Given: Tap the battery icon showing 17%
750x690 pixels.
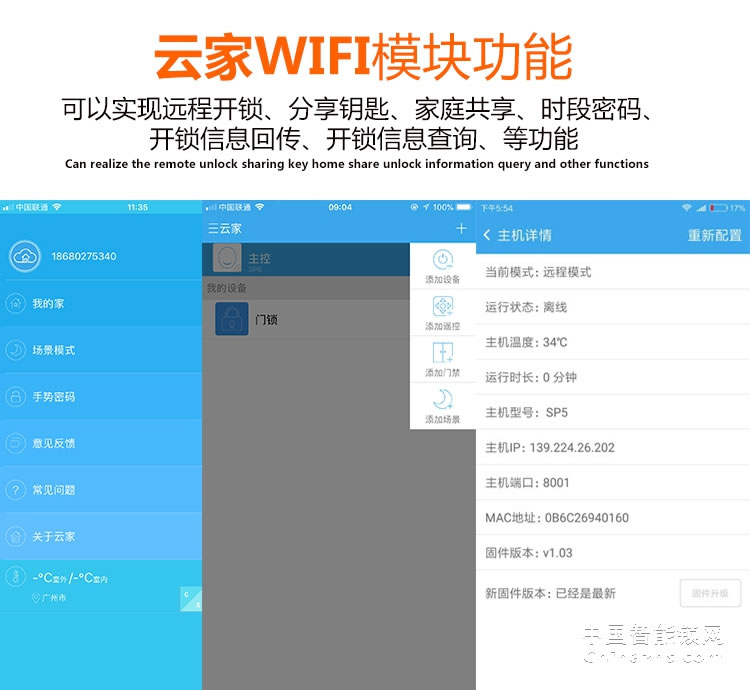Looking at the screenshot, I should [x=718, y=208].
